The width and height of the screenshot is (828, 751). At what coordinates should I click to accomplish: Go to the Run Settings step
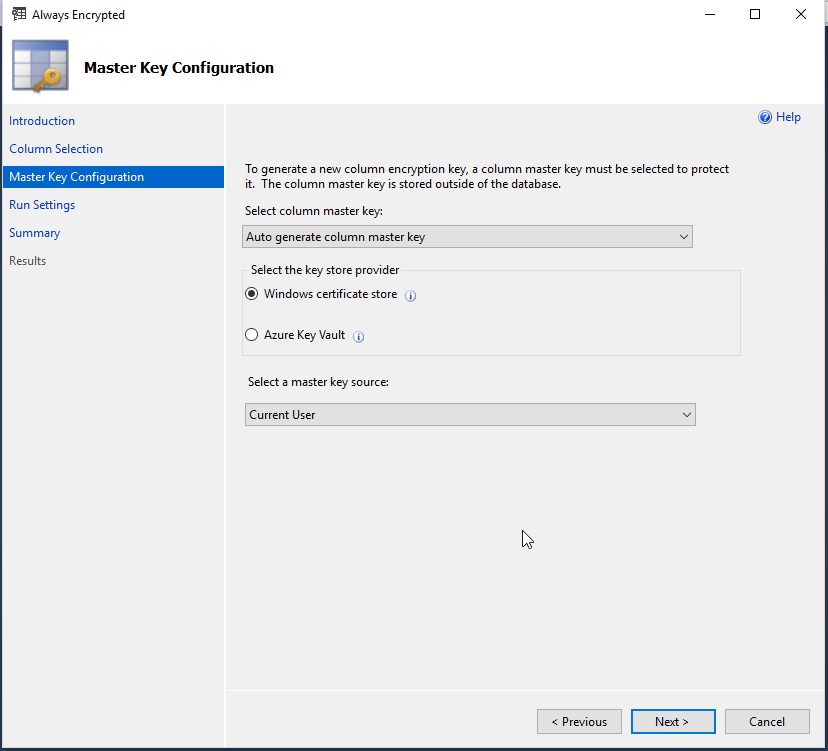coord(42,204)
